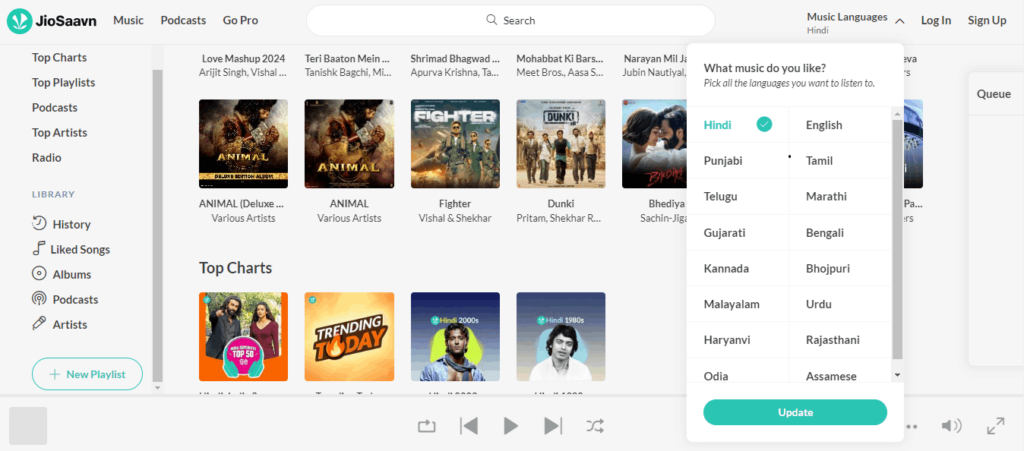The width and height of the screenshot is (1024, 451).
Task: Open sidebar Podcasts under Top Playlists
Action: click(x=55, y=107)
